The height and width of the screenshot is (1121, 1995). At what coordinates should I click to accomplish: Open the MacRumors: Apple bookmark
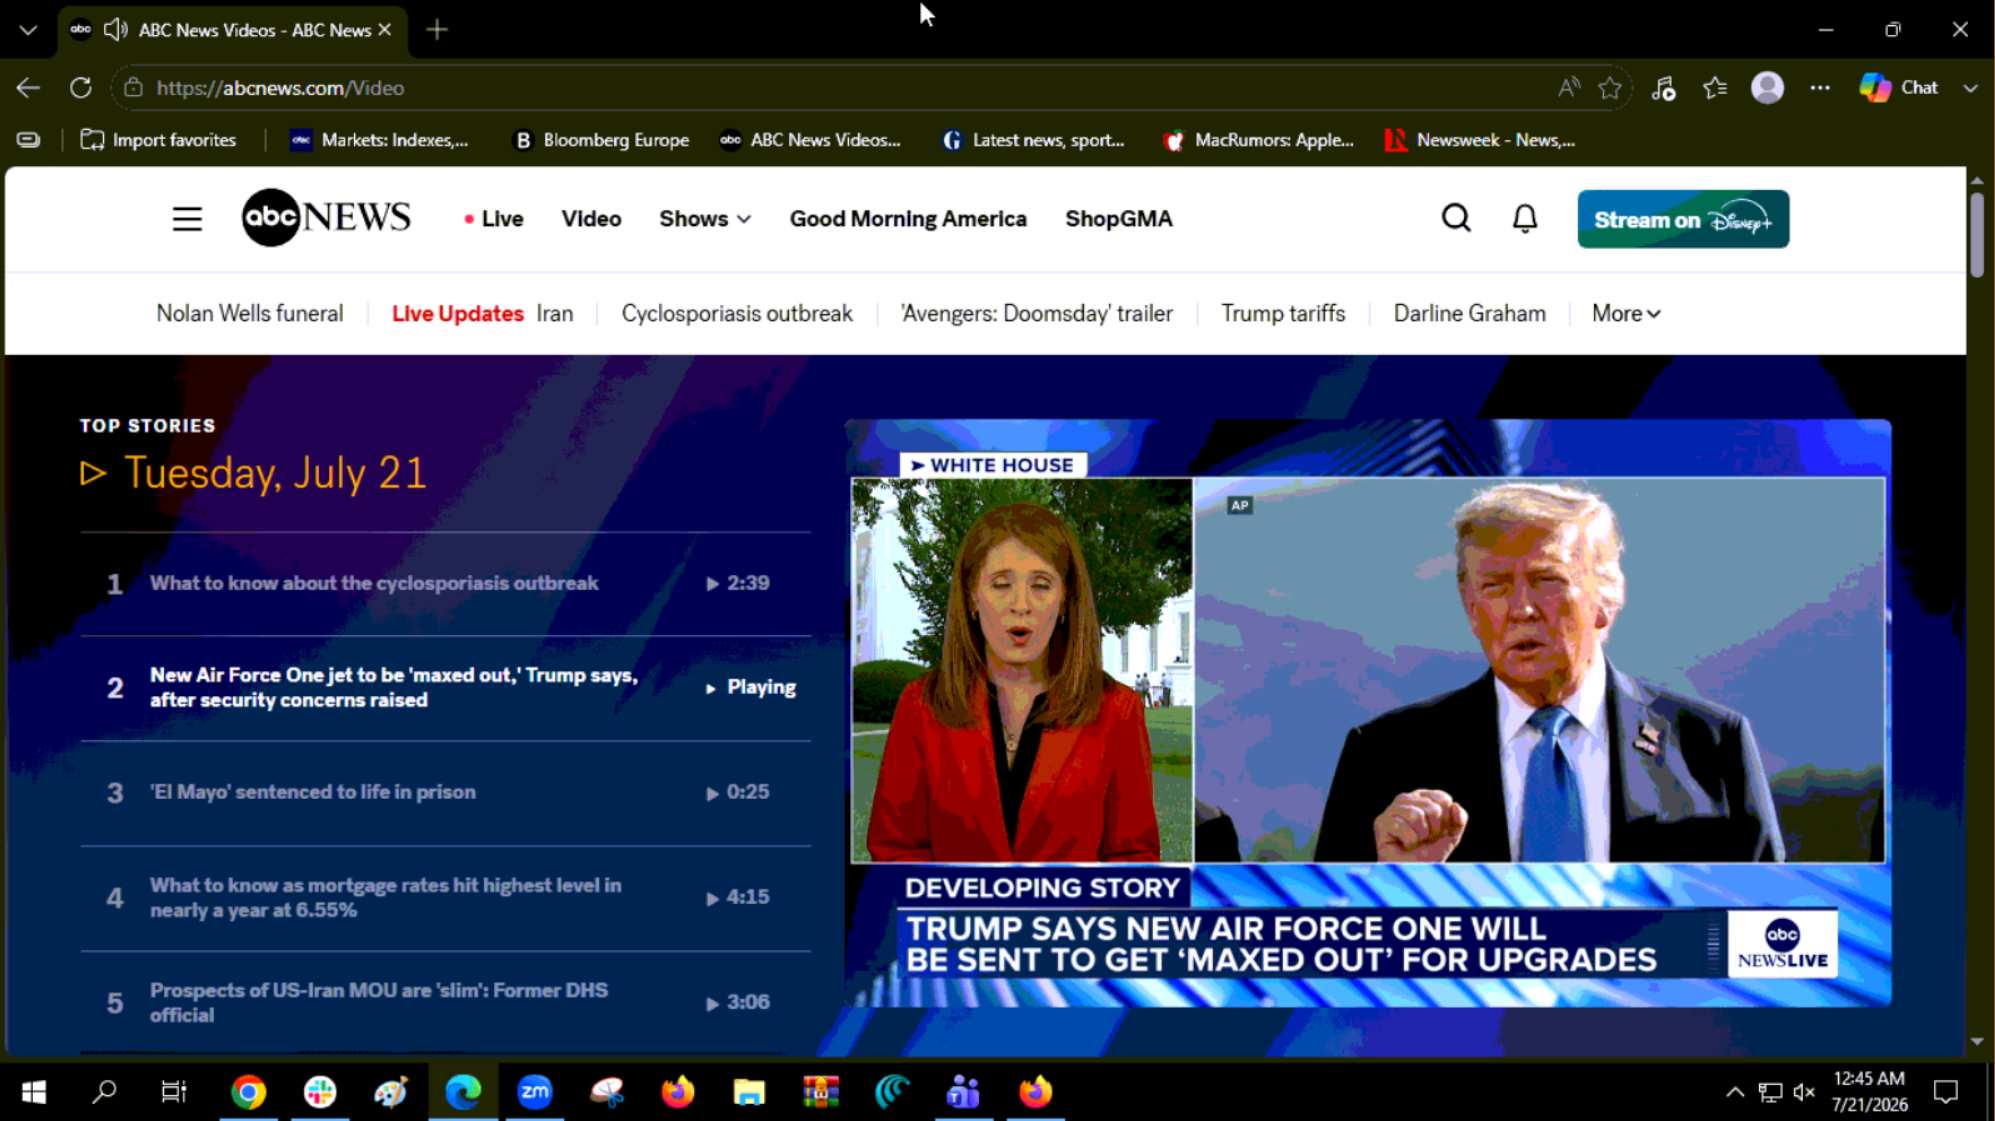tap(1258, 140)
